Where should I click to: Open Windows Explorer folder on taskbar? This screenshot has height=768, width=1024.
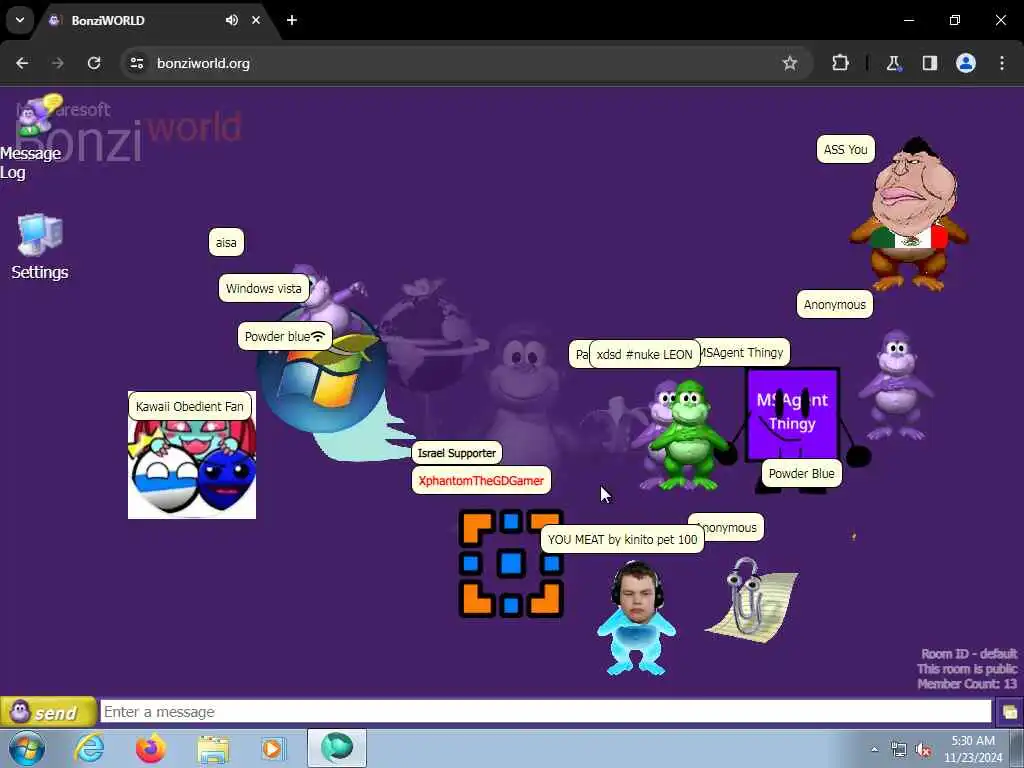tap(213, 750)
